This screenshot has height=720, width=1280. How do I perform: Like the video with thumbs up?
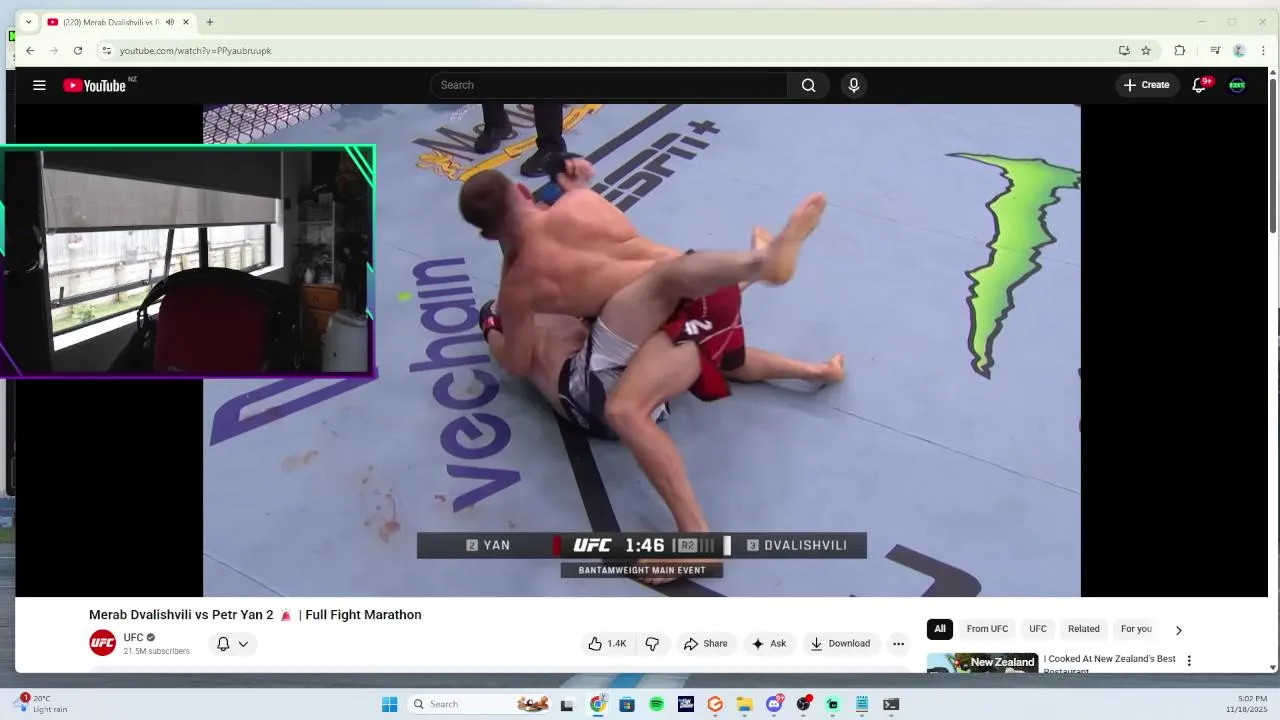(607, 644)
